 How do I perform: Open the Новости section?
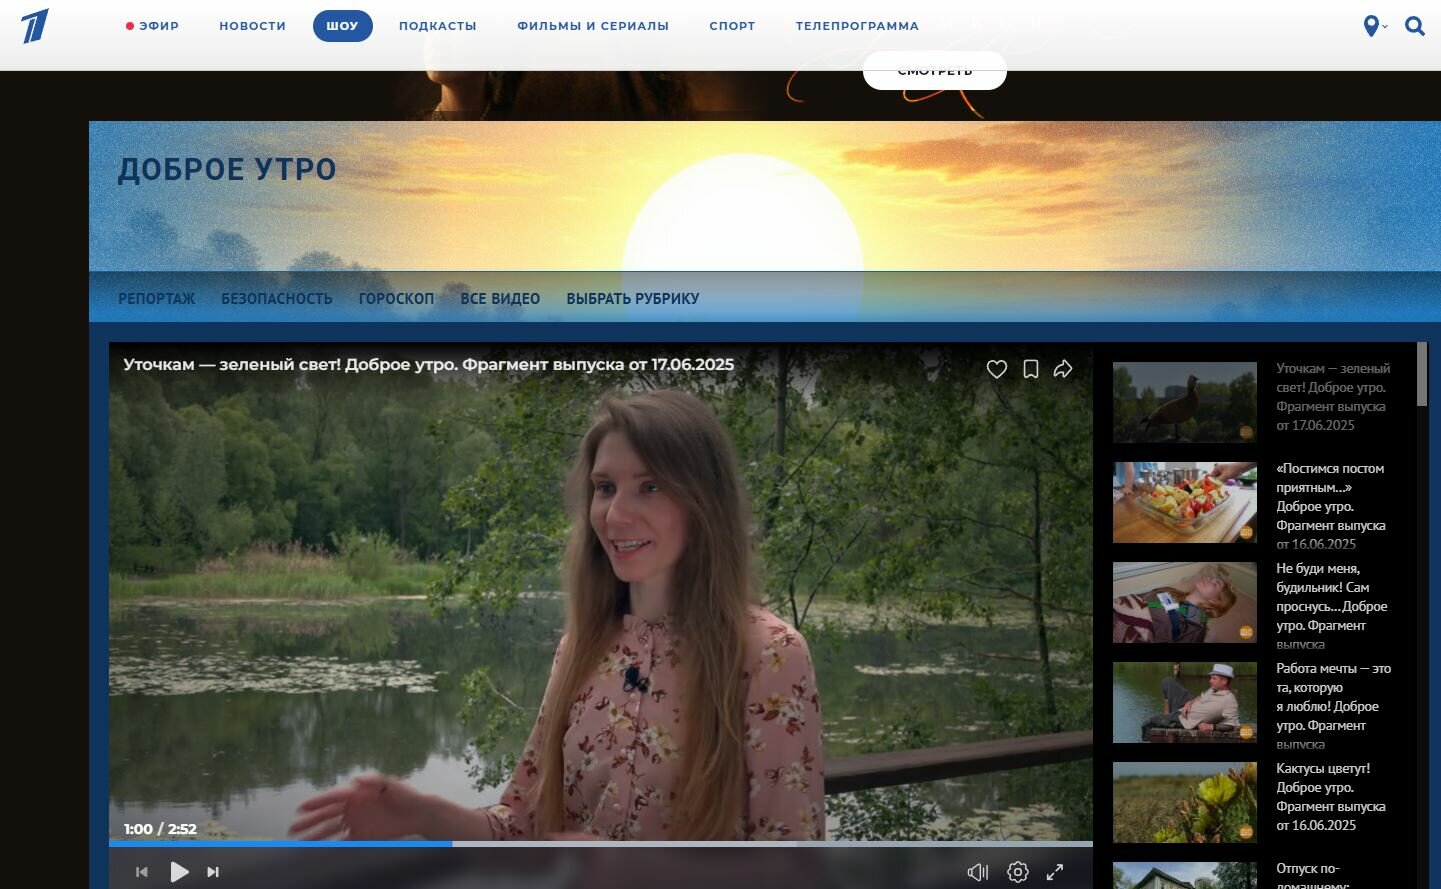coord(253,26)
